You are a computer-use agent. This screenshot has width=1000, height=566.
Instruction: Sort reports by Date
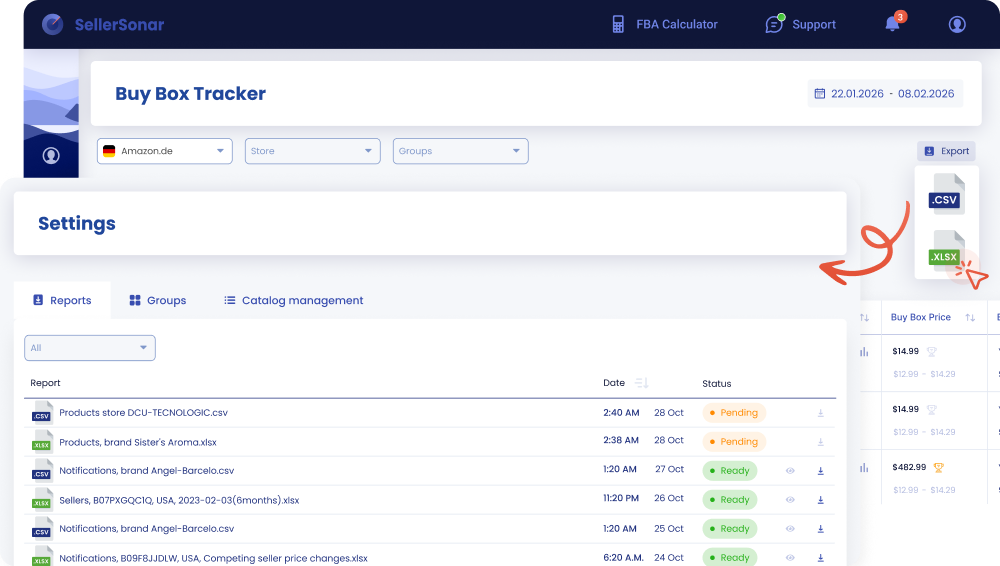tap(642, 383)
